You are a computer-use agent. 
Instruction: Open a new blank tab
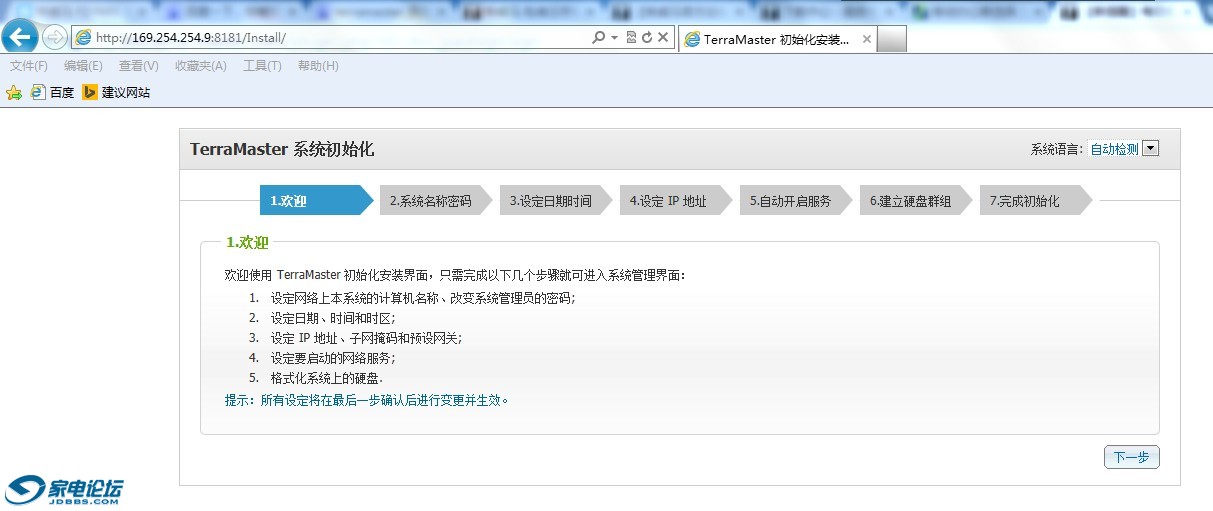tap(892, 40)
